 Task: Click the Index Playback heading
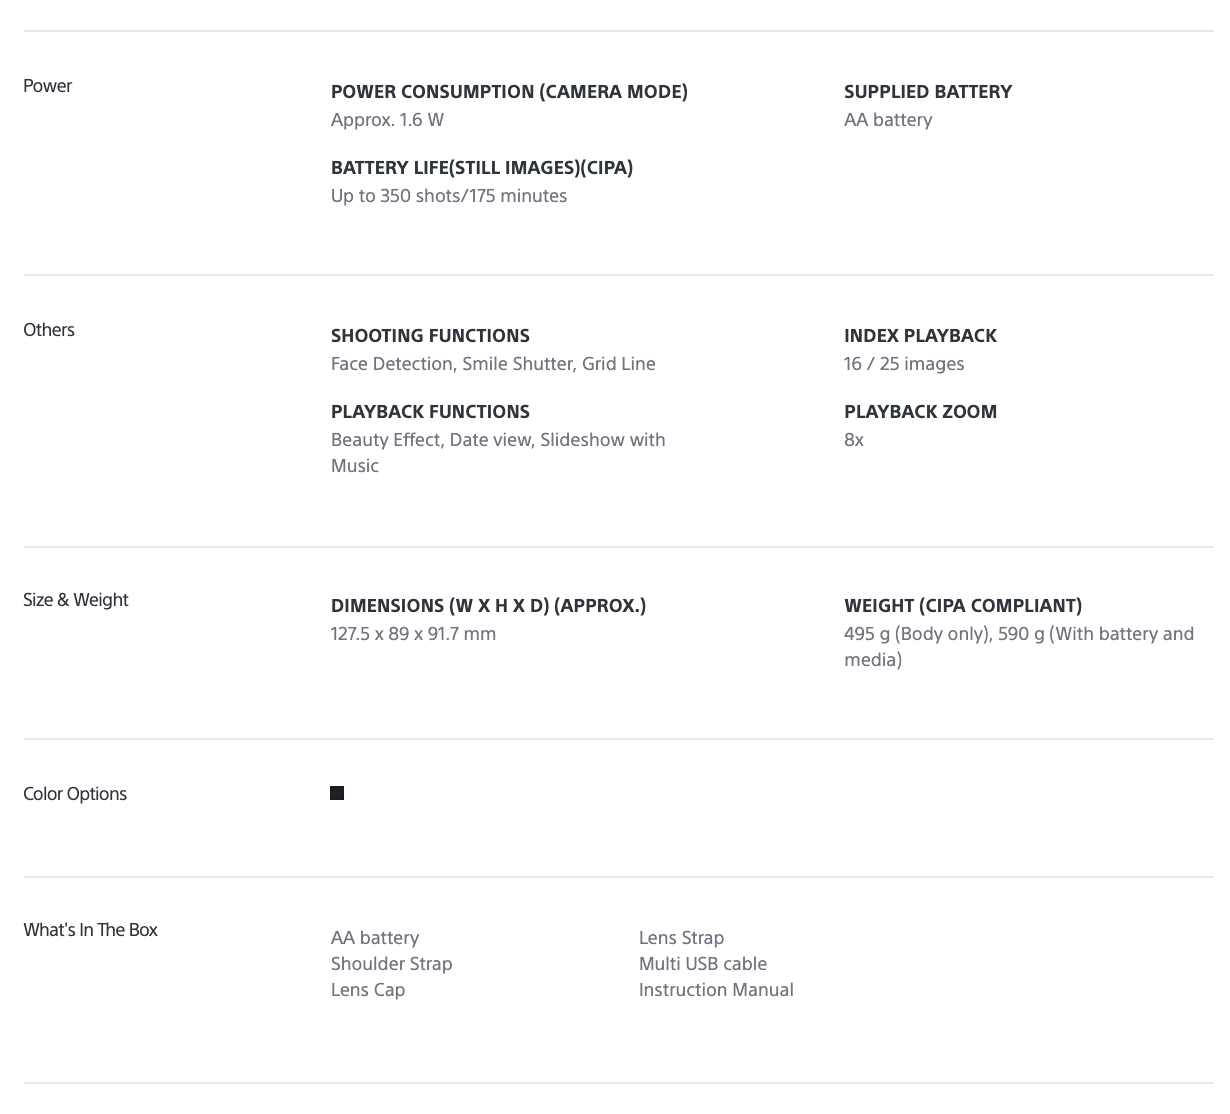920,336
